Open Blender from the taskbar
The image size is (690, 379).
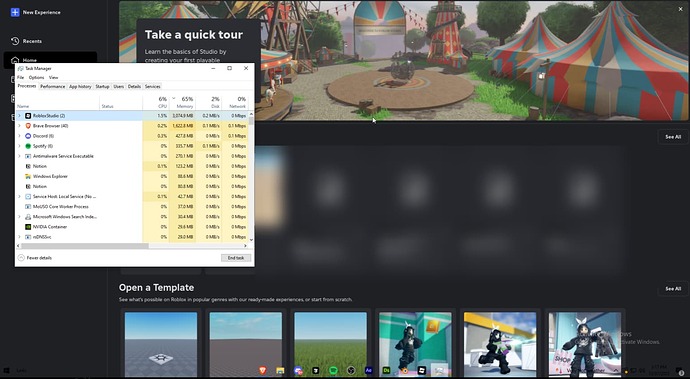(x=404, y=371)
